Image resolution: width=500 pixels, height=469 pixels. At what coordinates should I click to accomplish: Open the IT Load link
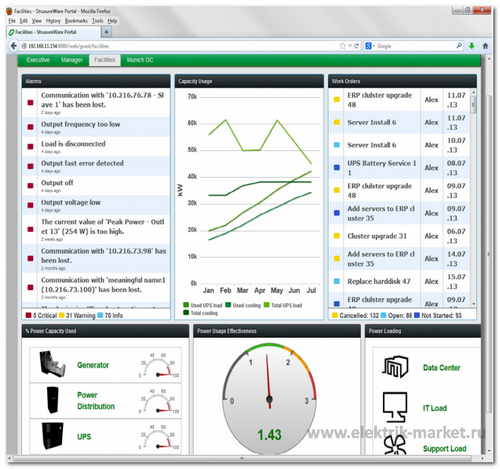pos(435,408)
